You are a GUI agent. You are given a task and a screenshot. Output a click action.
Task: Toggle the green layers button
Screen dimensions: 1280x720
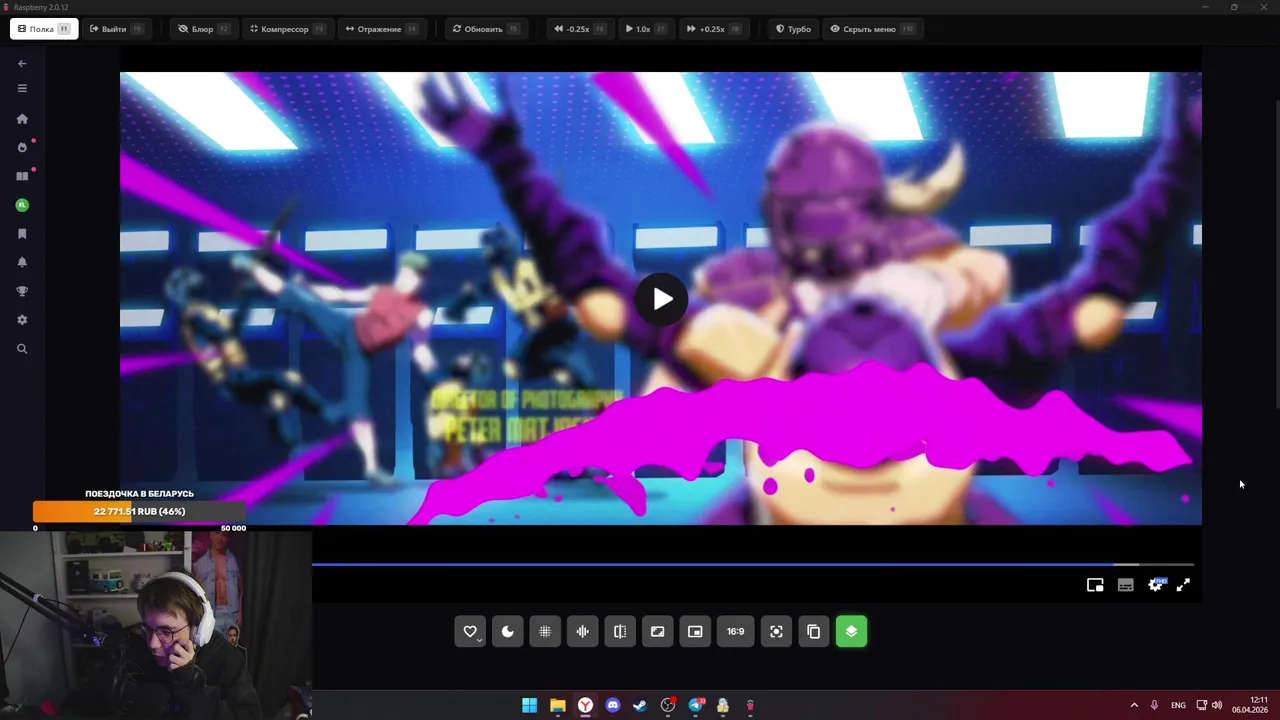tap(851, 631)
